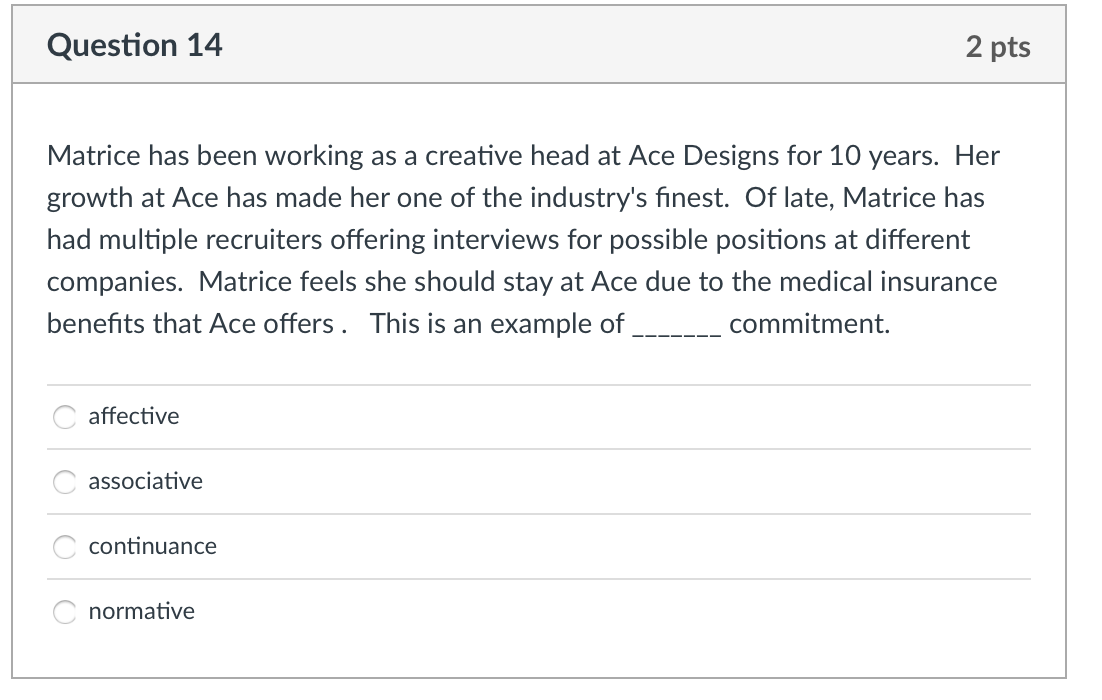
Task: Click the 'associative' answer label text
Action: click(145, 481)
